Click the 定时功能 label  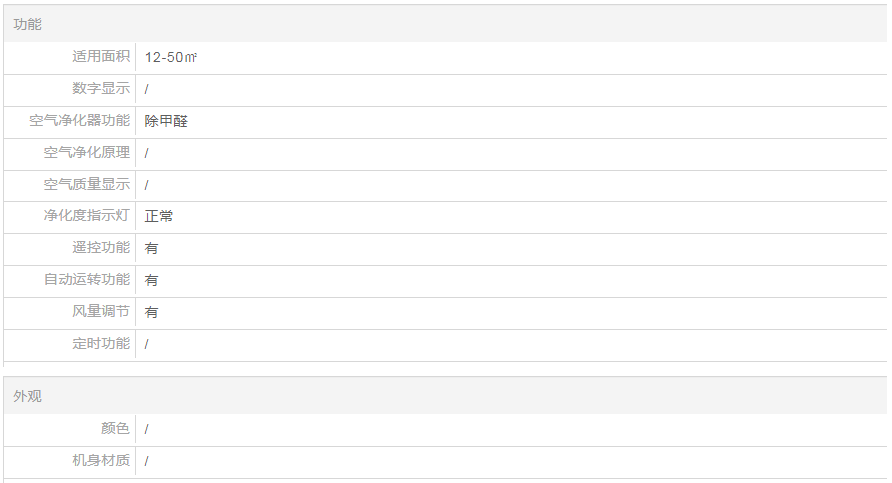100,344
